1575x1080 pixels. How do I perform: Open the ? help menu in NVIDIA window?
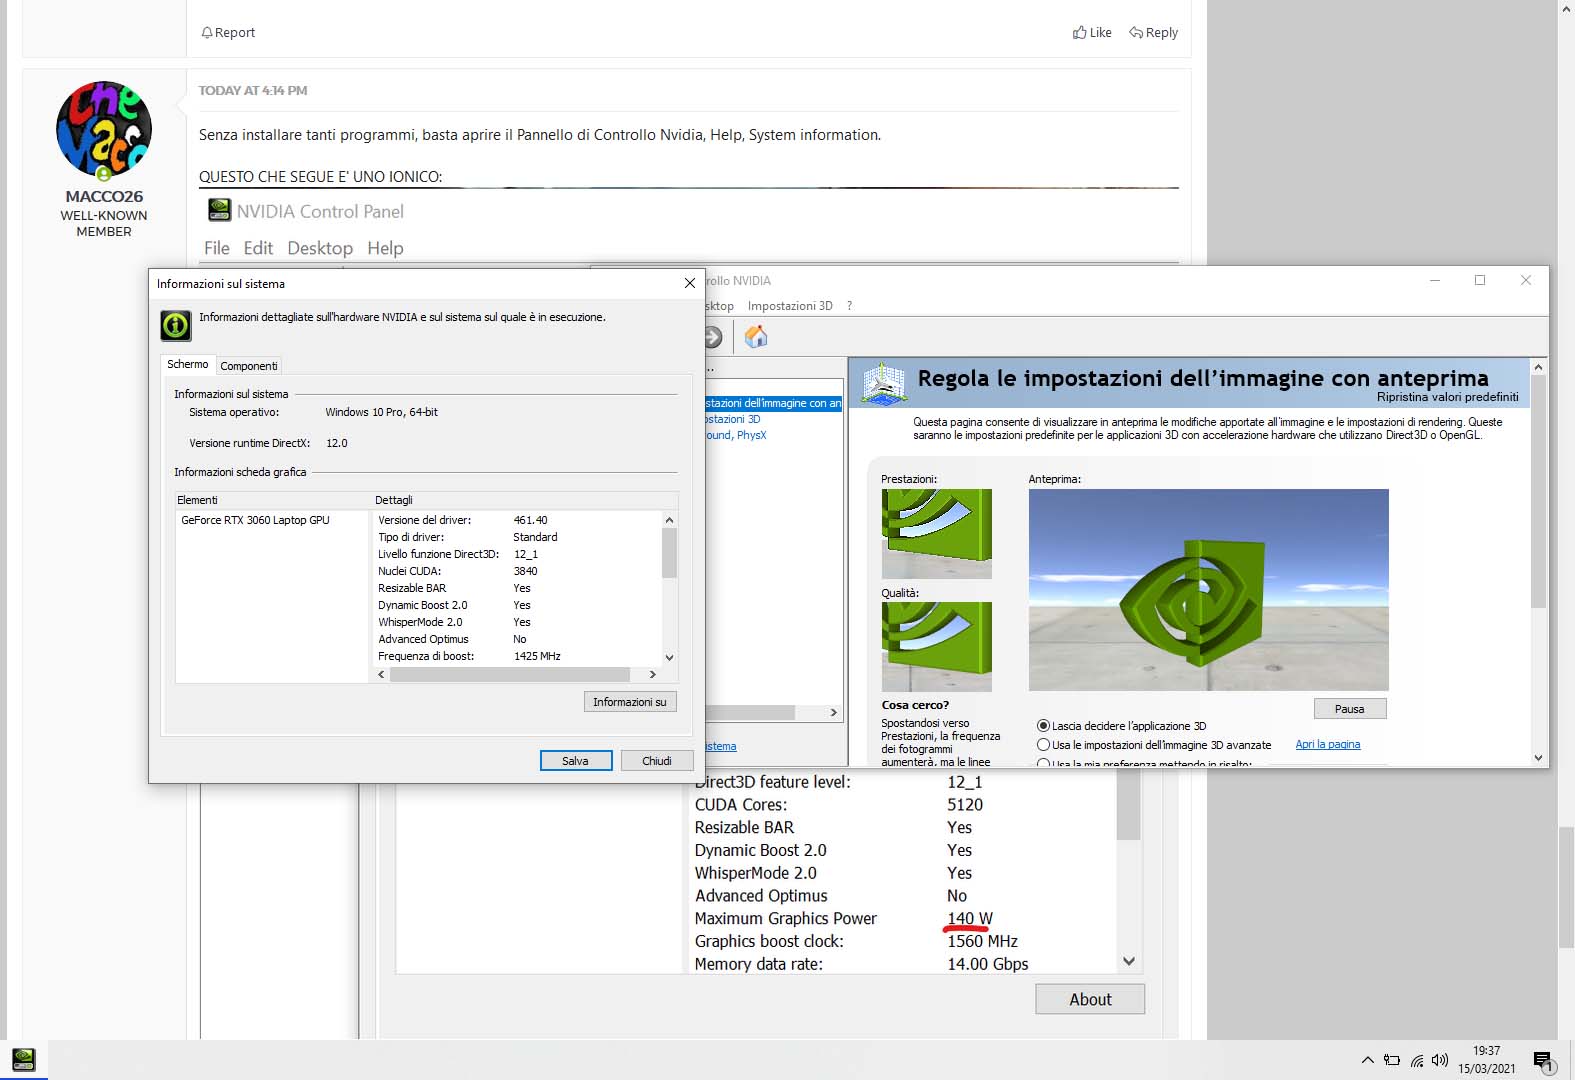click(x=850, y=306)
